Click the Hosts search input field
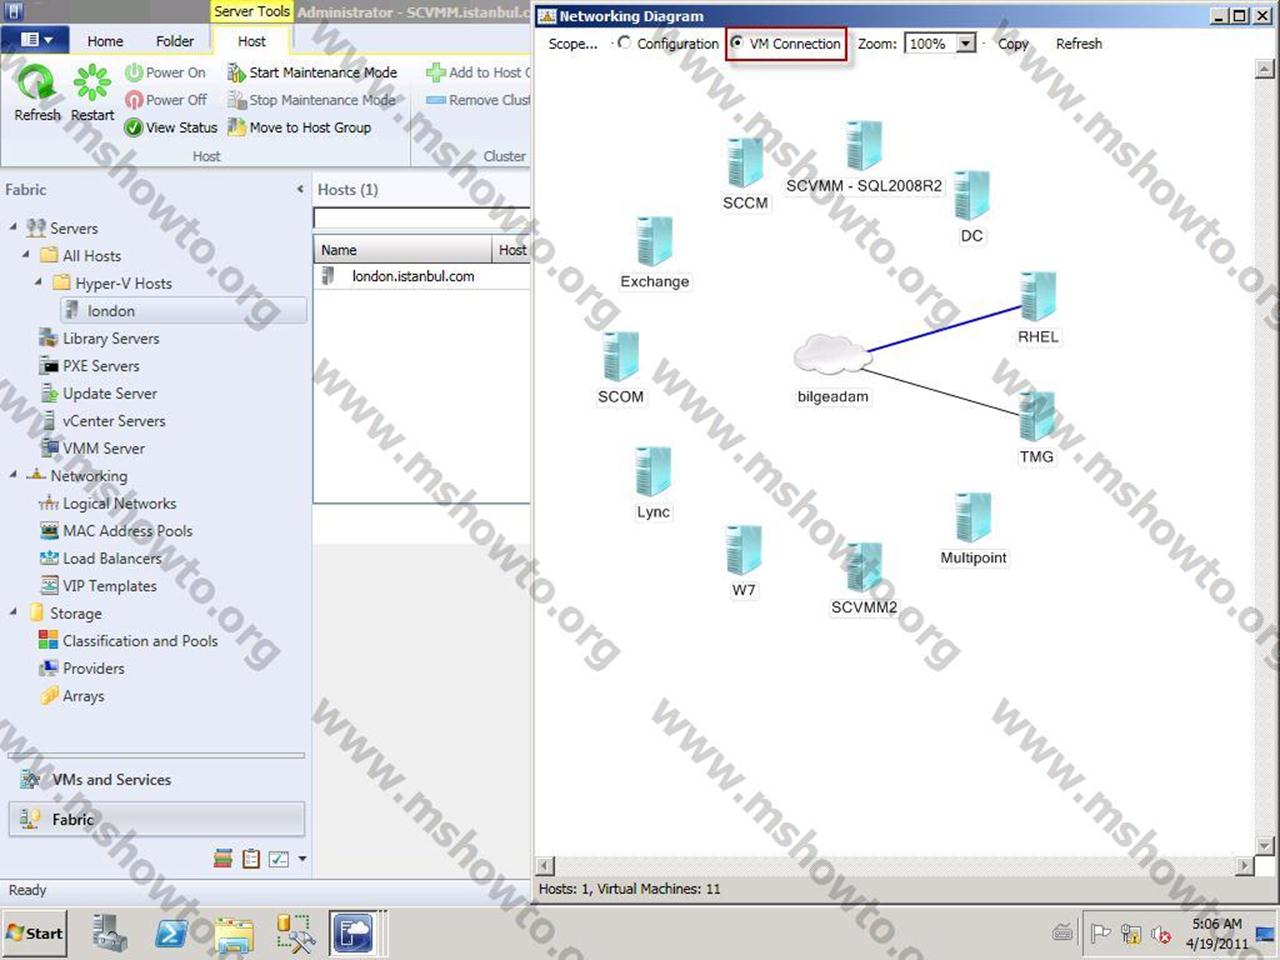Screen dimensions: 1280x960 pos(421,217)
